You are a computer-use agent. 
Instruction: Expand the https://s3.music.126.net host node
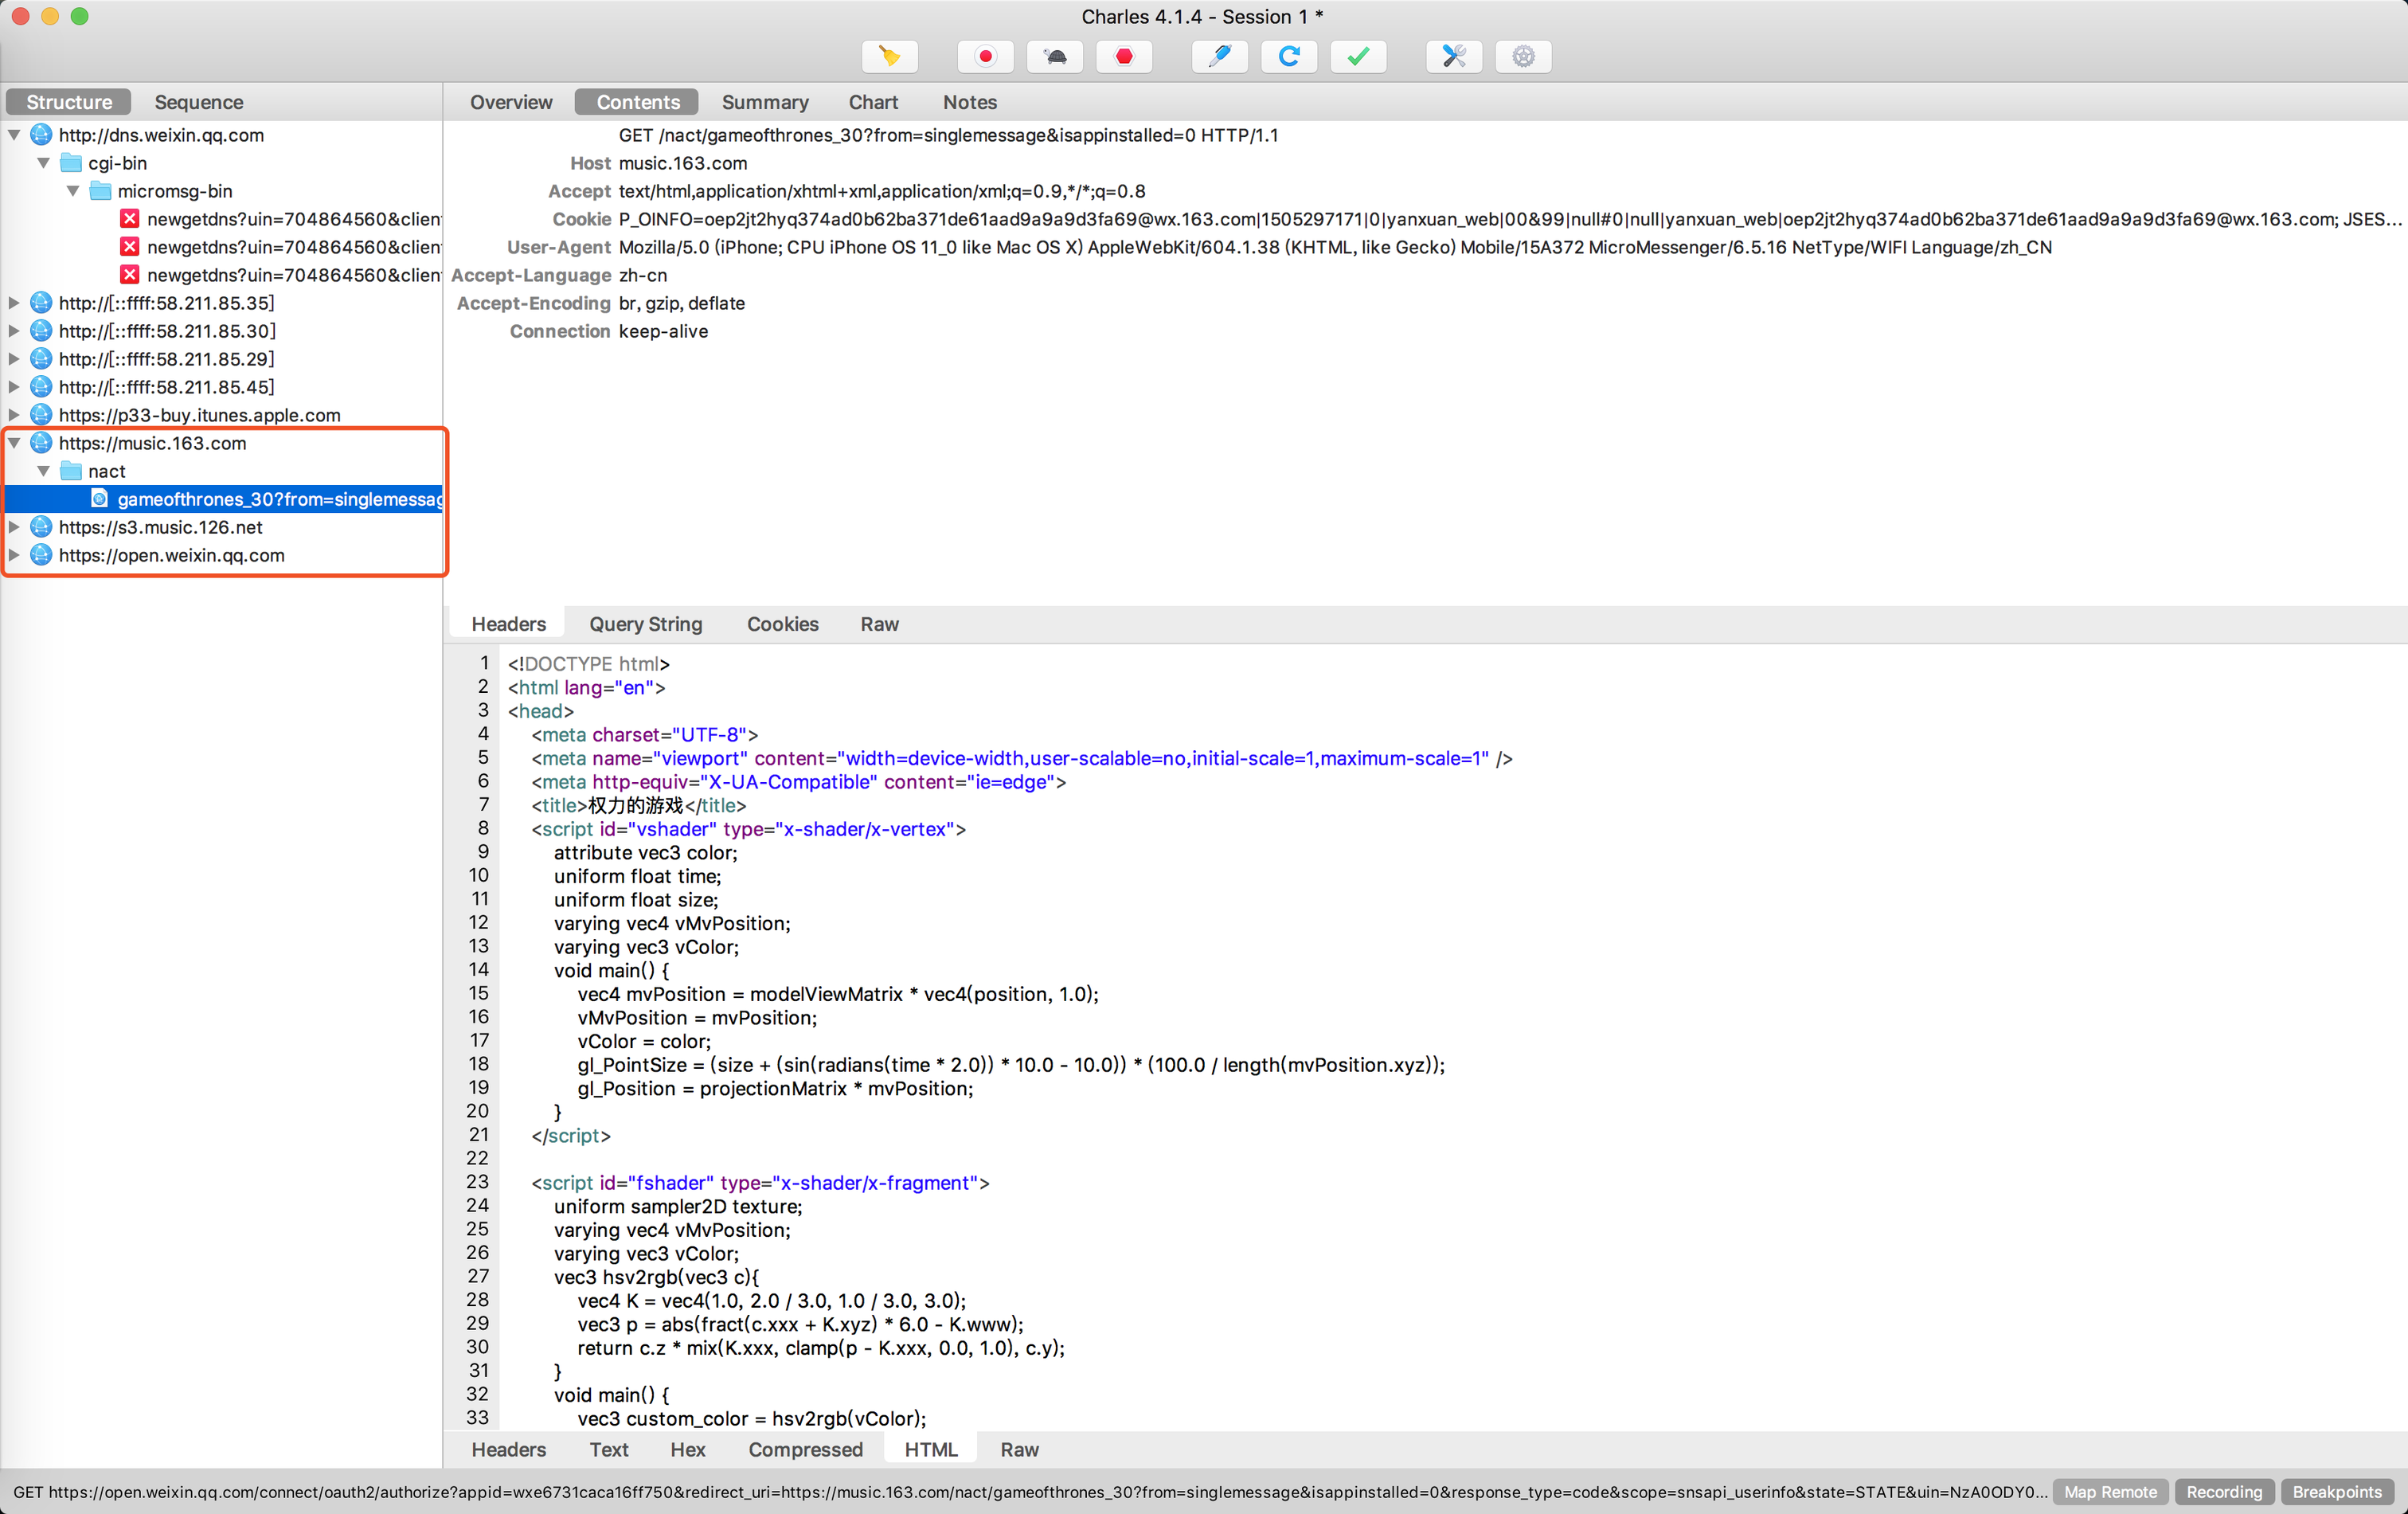pos(14,527)
